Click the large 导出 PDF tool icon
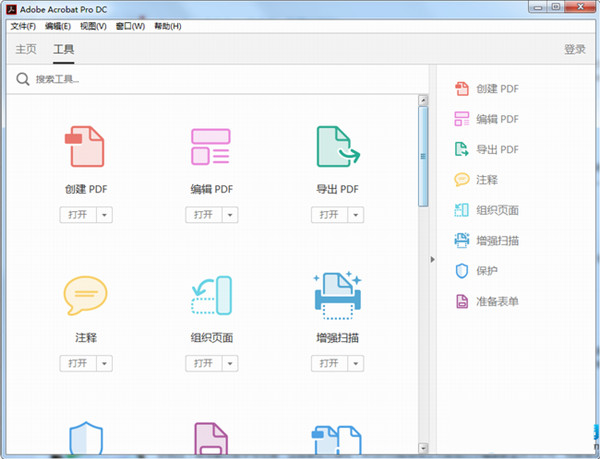The height and width of the screenshot is (459, 600). [336, 147]
